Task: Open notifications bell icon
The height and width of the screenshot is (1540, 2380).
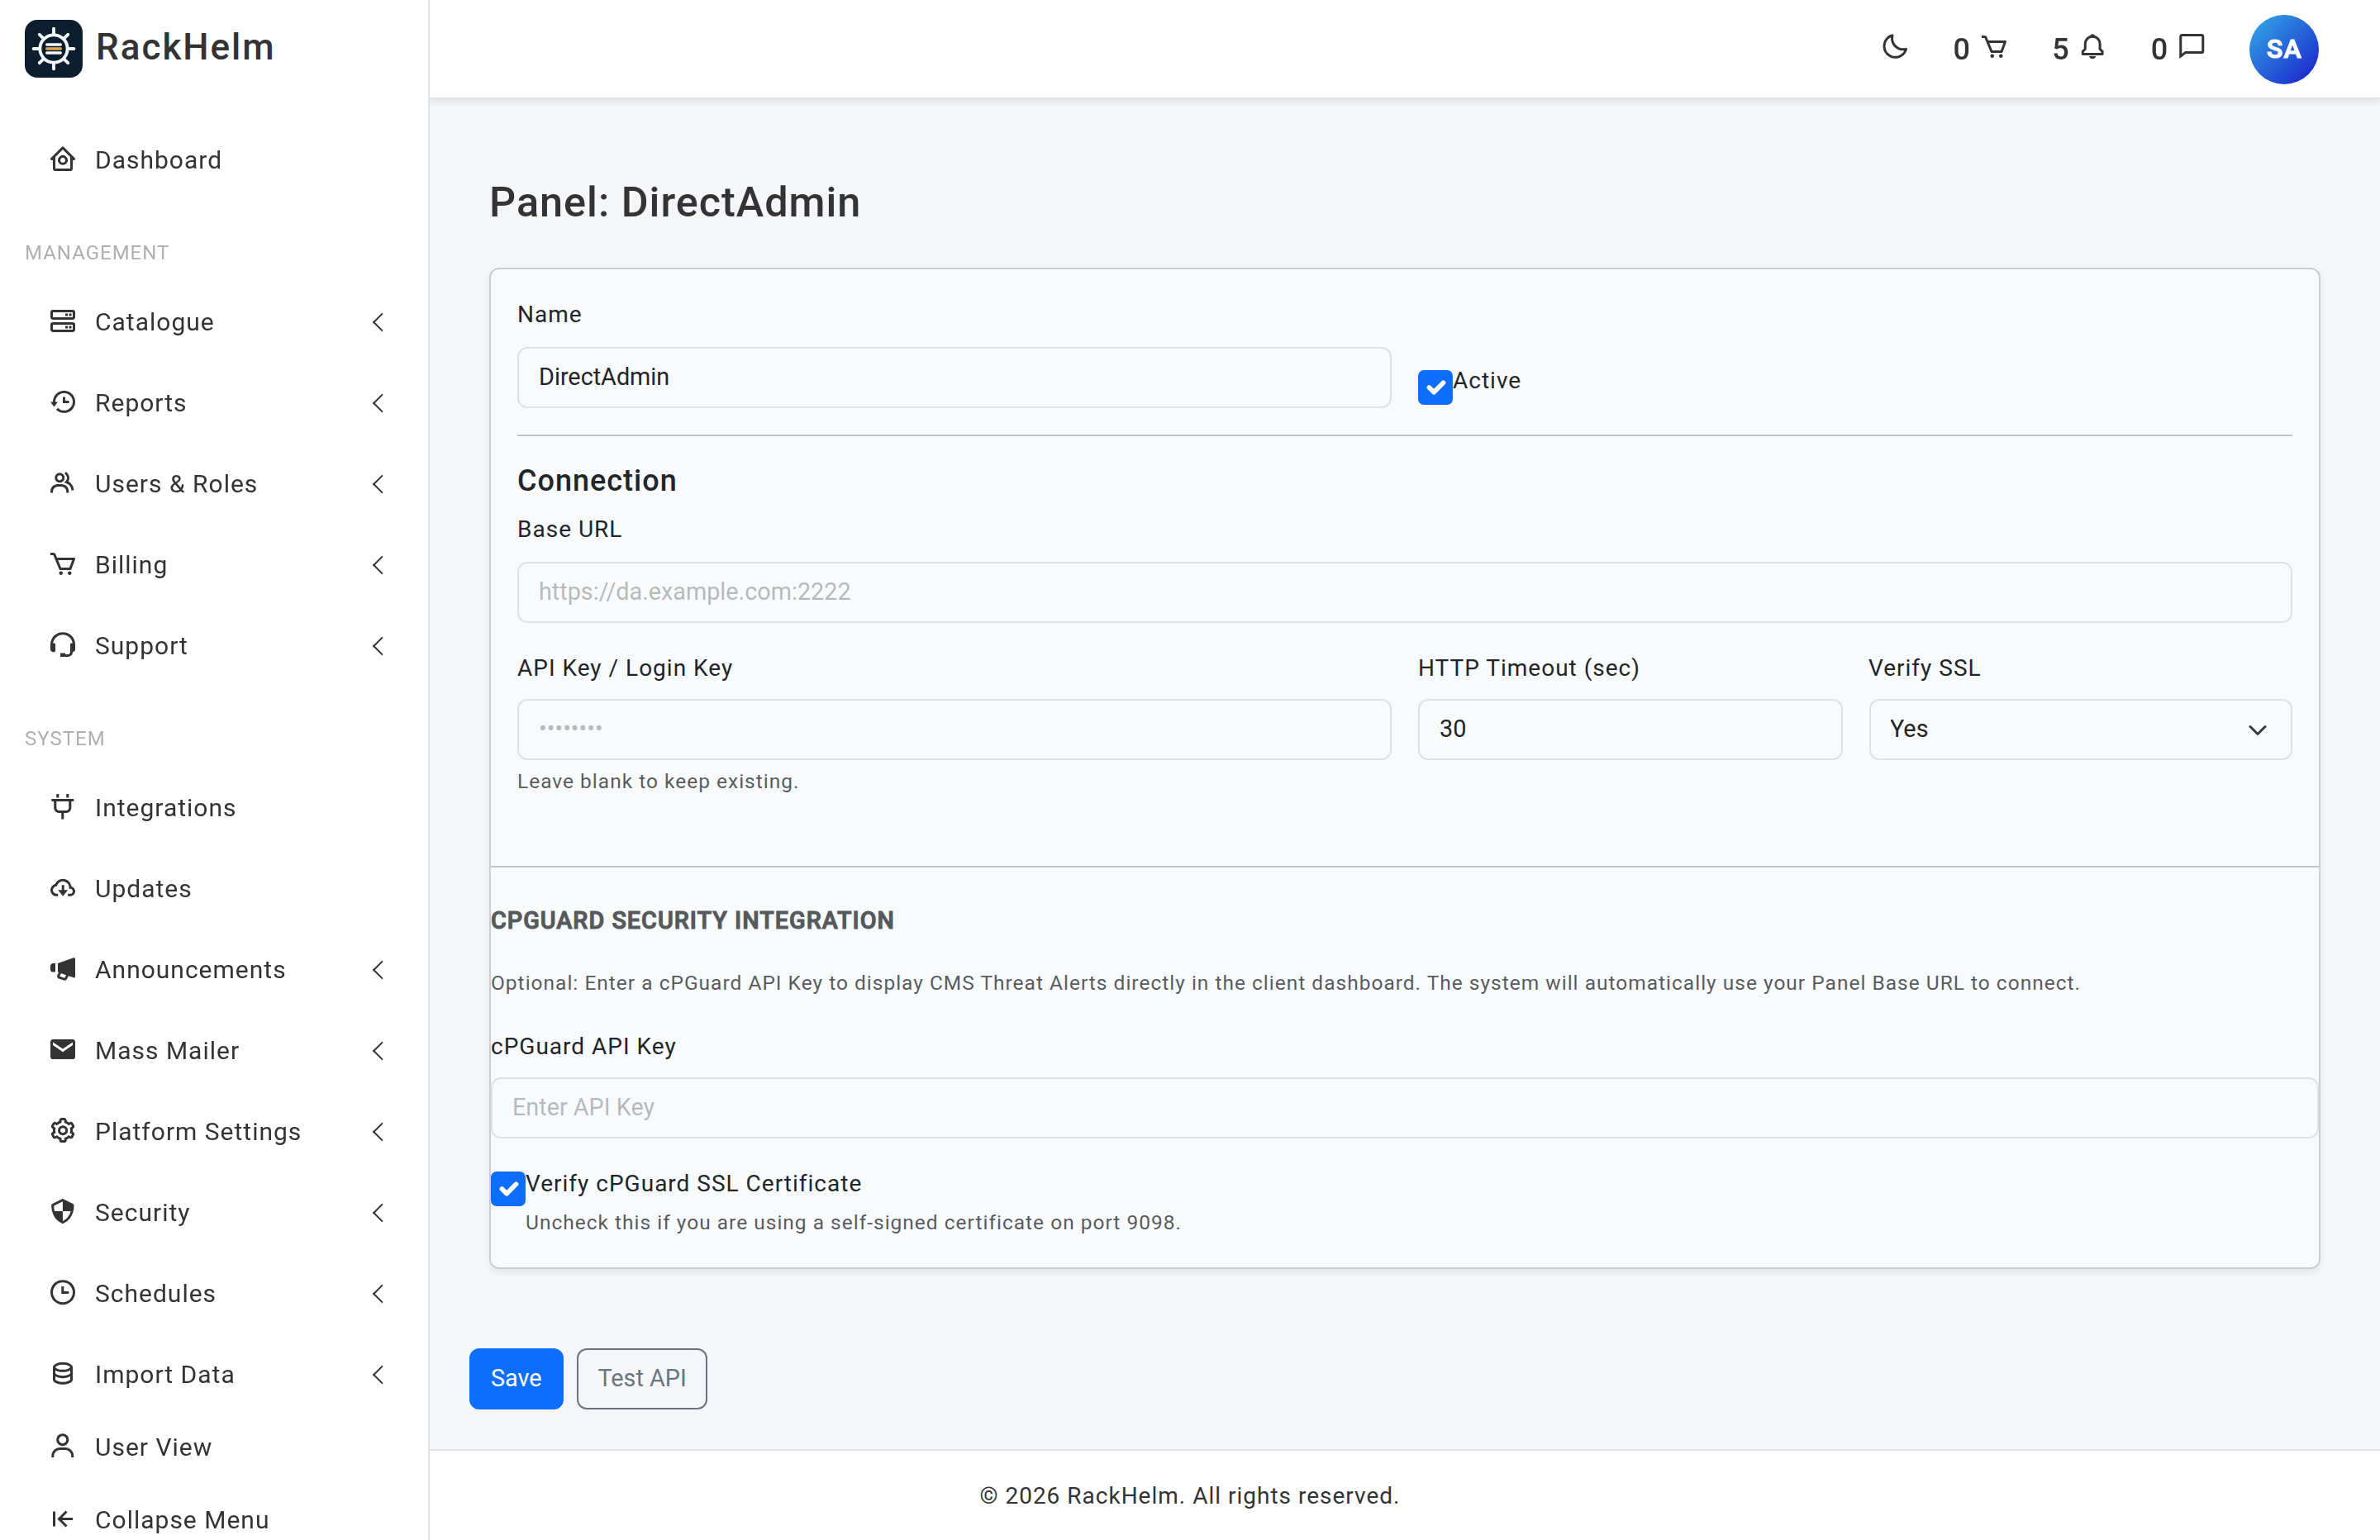Action: pos(2092,47)
